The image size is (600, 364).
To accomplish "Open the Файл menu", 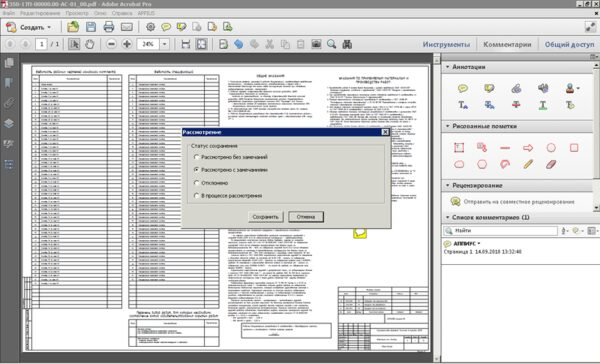I will coord(9,13).
